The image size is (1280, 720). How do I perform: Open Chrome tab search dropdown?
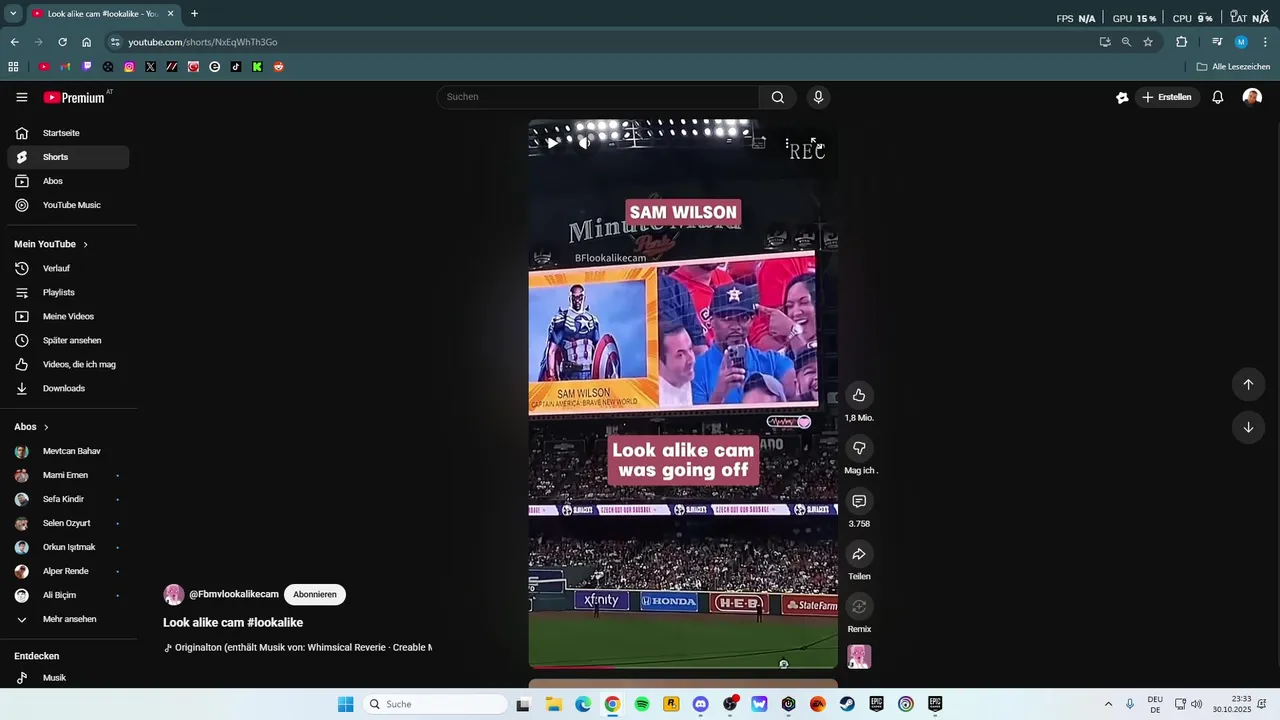tap(13, 14)
